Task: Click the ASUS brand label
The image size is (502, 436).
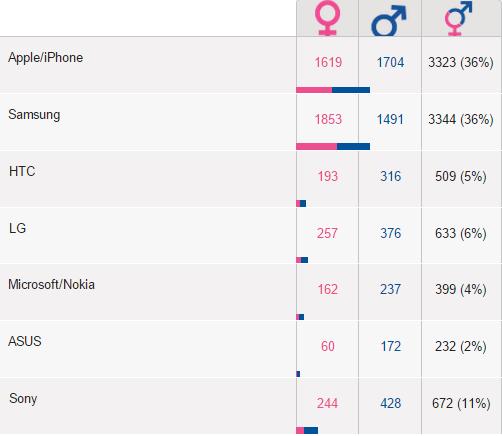Action: click(x=25, y=341)
